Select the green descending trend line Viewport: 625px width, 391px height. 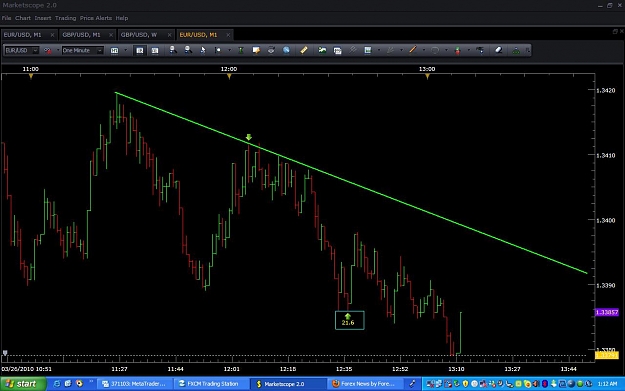tap(351, 183)
